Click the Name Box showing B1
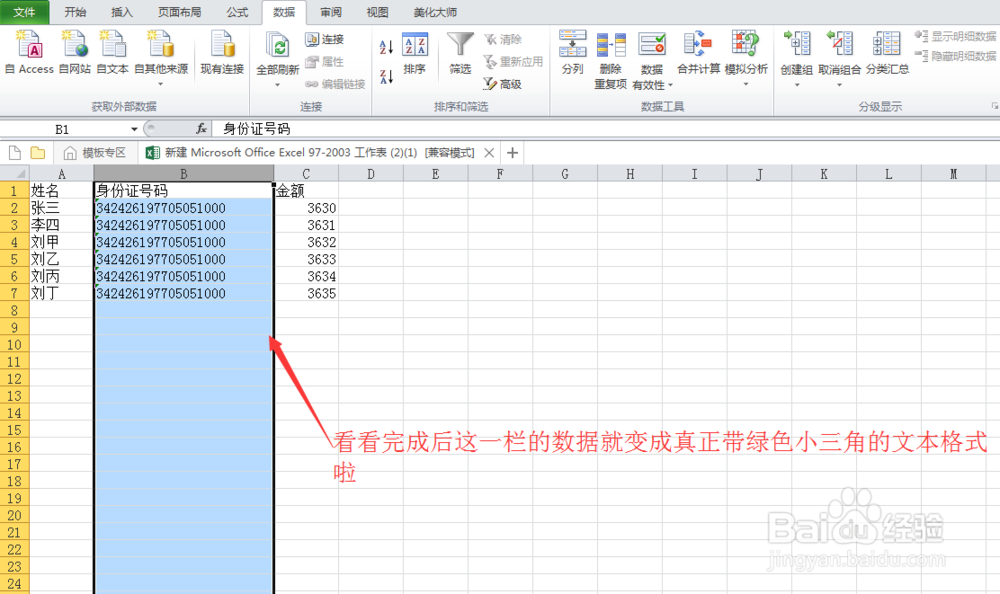1000x594 pixels. pyautogui.click(x=60, y=129)
